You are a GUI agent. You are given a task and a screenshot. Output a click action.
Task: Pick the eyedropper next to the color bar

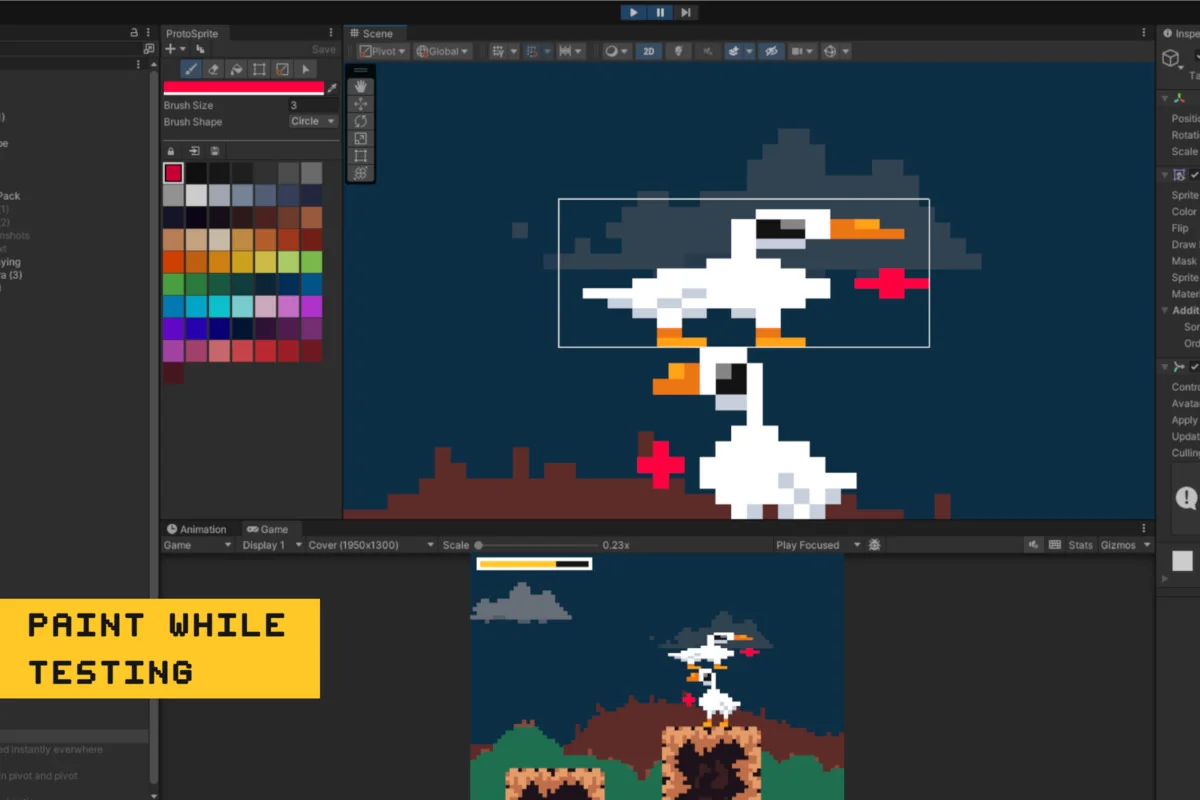332,88
